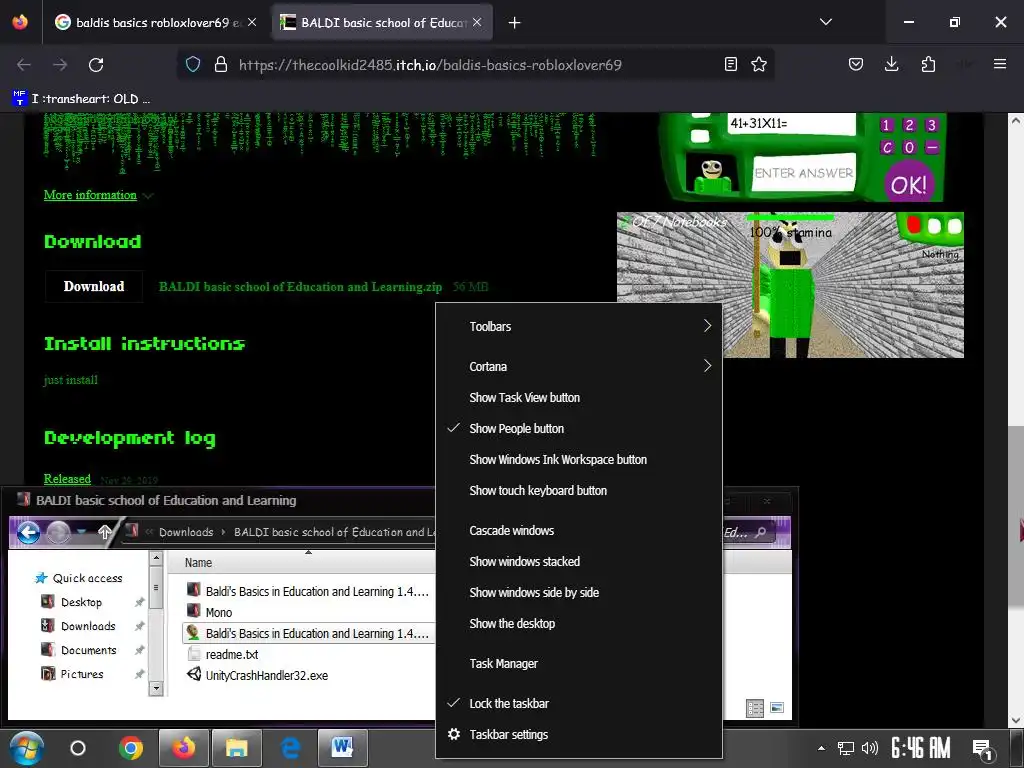This screenshot has width=1024, height=768.
Task: Choose Cascade windows
Action: pyautogui.click(x=579, y=530)
